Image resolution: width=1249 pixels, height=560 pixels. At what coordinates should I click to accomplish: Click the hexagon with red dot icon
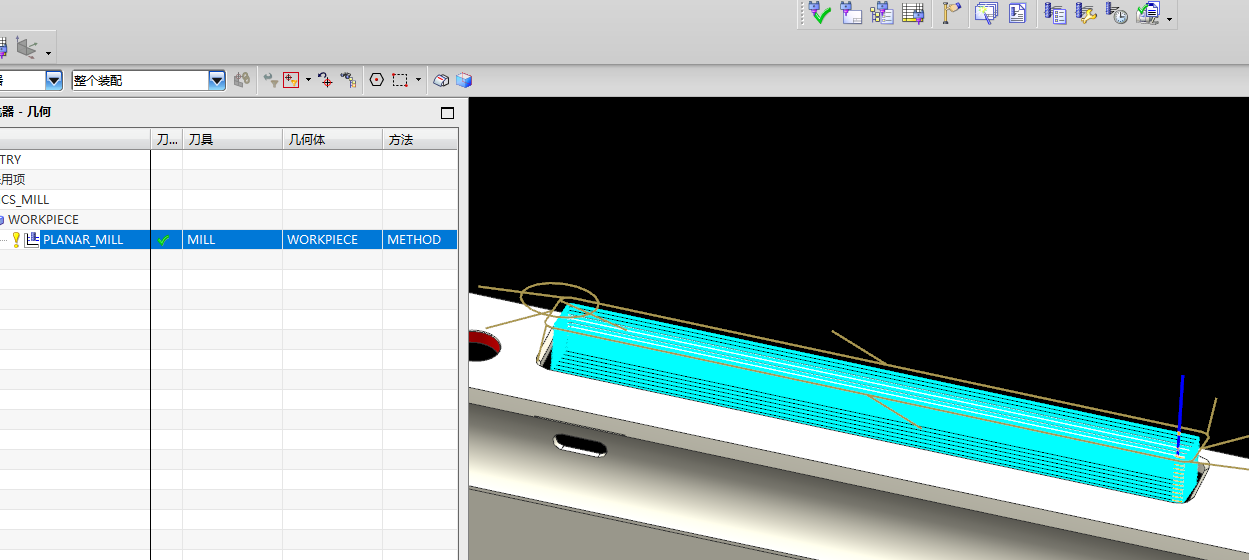[377, 80]
